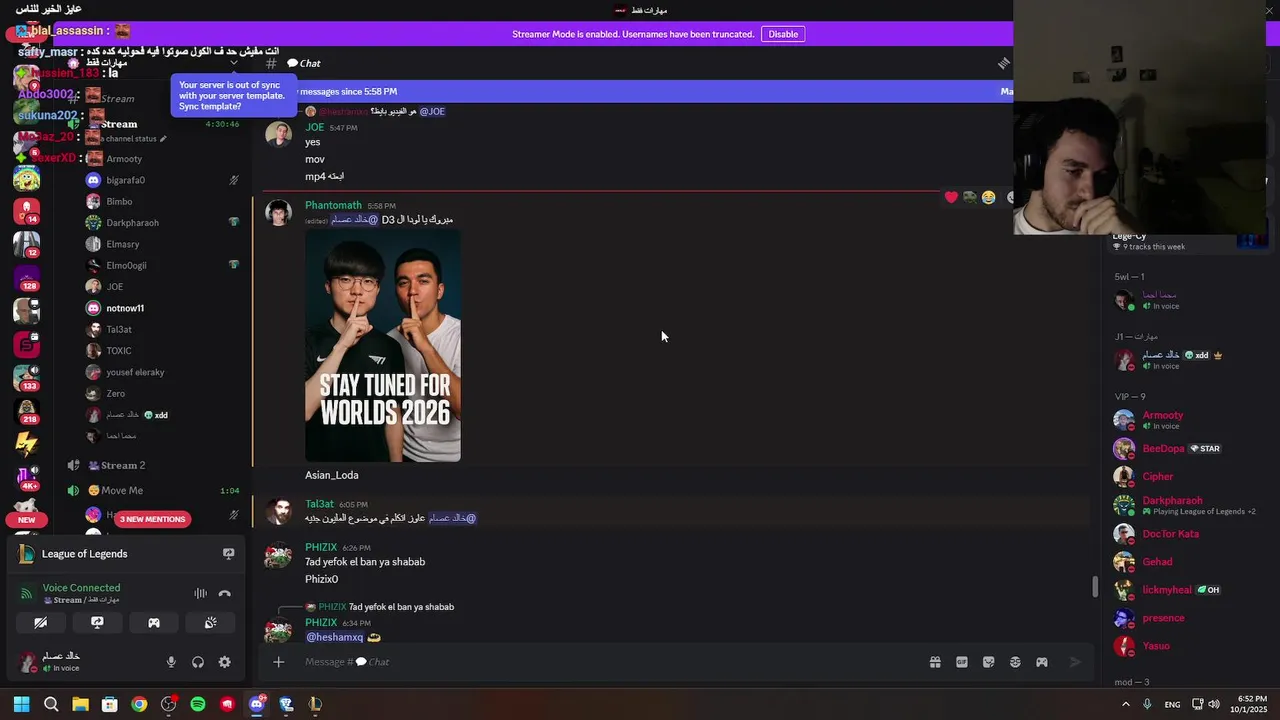
Task: Click the send message arrow
Action: (x=1075, y=662)
